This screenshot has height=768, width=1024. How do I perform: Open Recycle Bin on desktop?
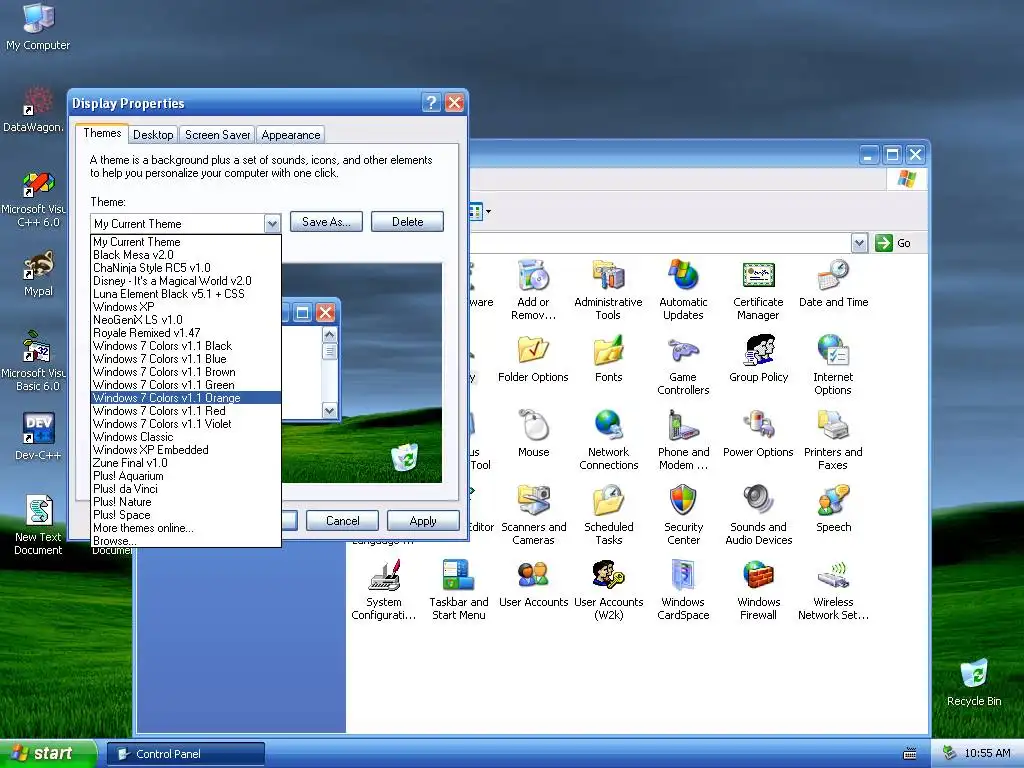[x=974, y=682]
